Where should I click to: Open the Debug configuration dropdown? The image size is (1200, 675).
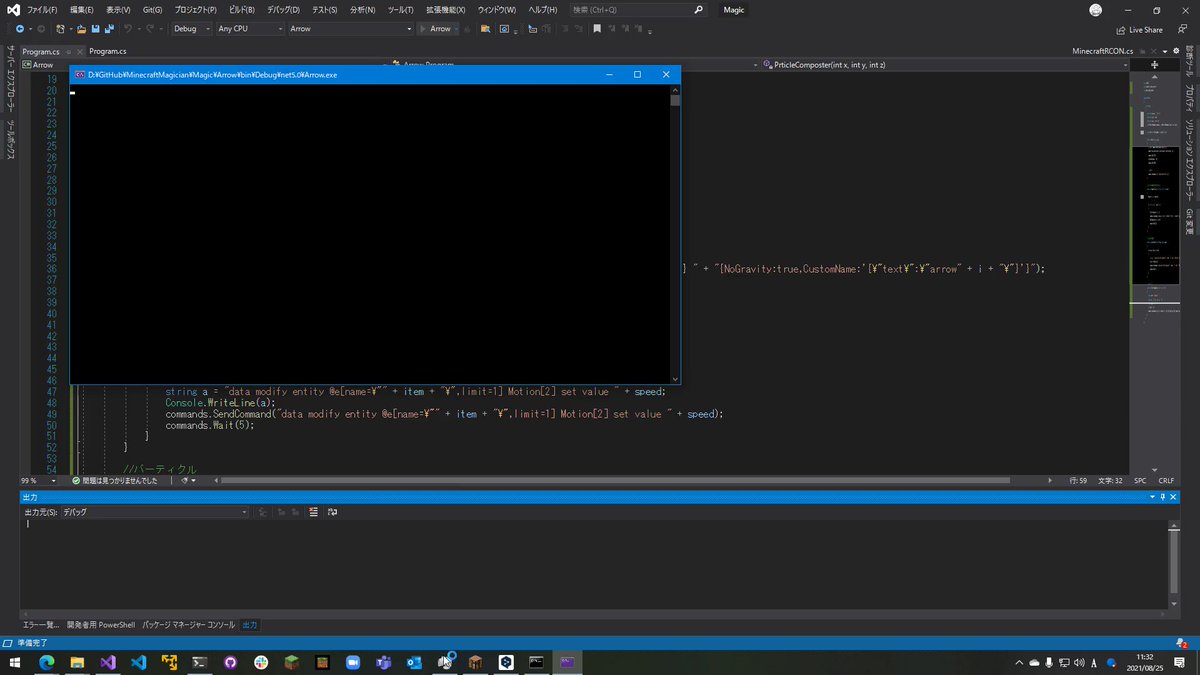click(x=190, y=29)
